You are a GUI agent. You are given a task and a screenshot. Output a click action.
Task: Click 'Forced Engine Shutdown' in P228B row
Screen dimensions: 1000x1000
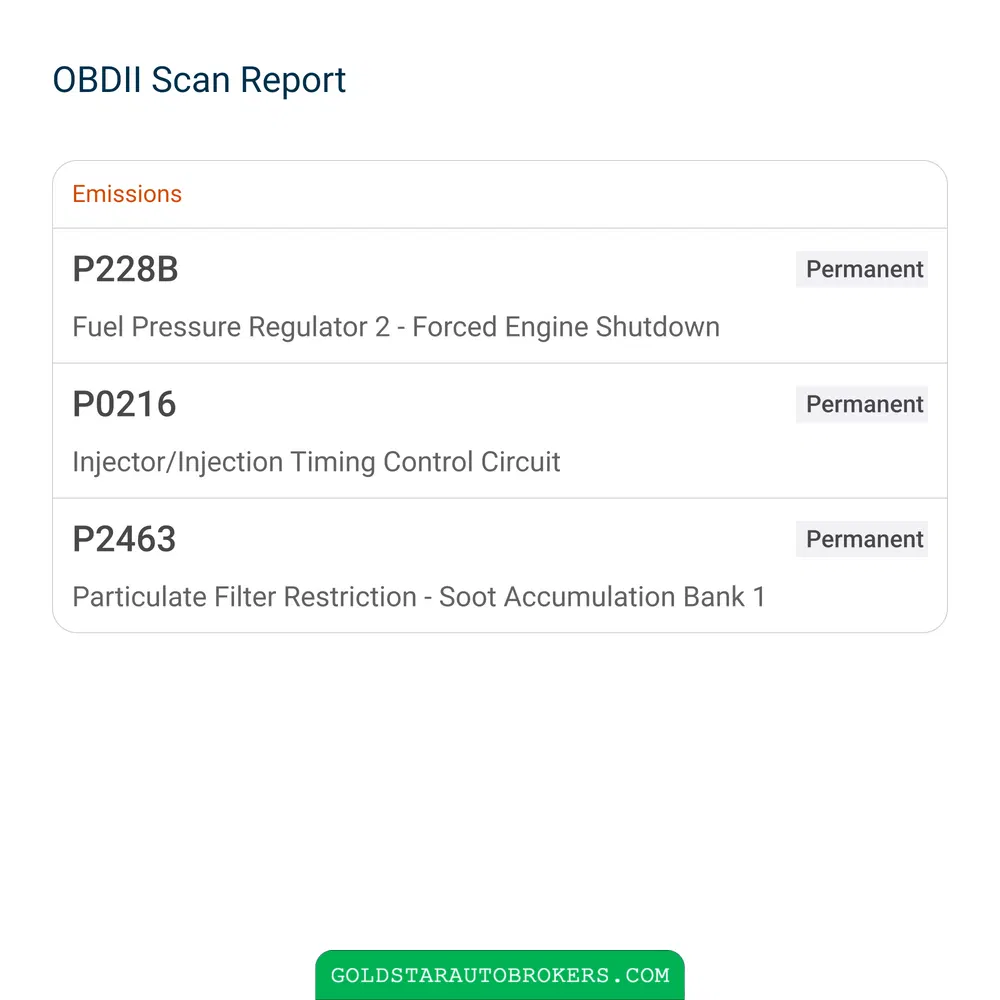coord(566,327)
